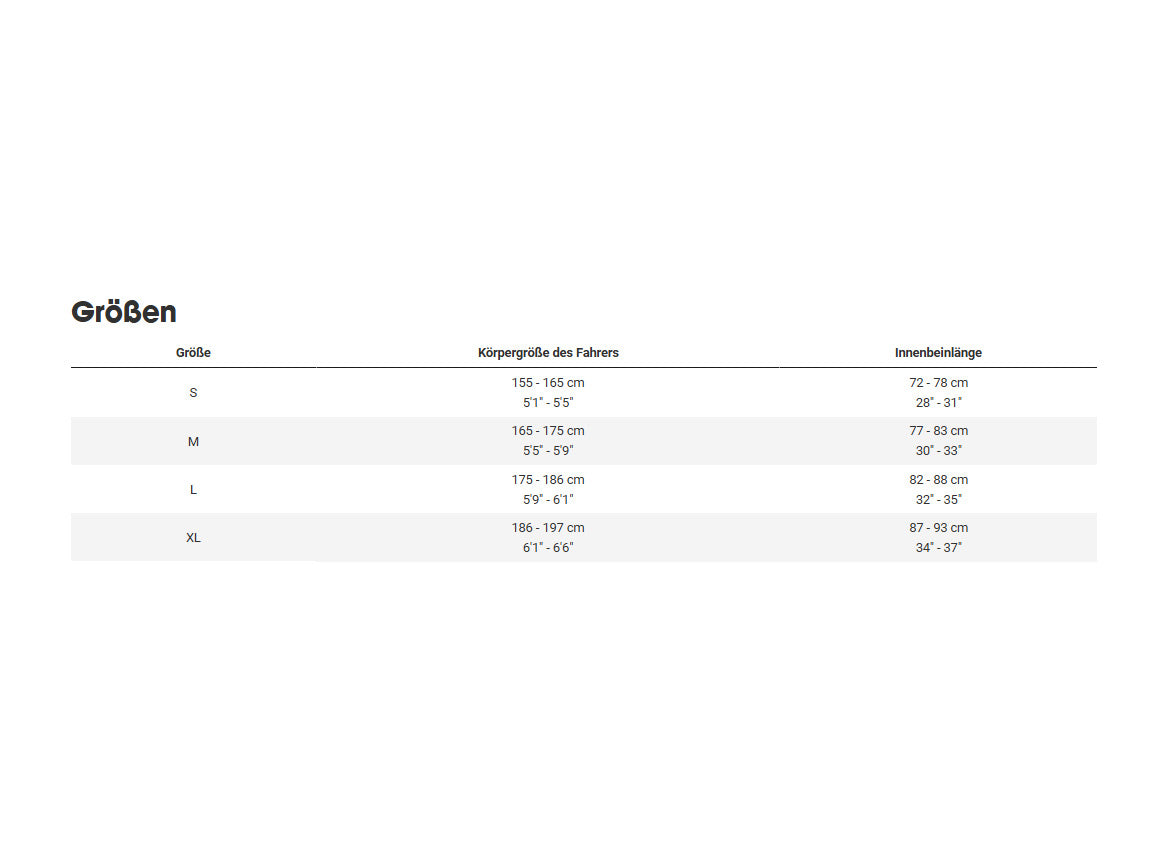The width and height of the screenshot is (1157, 850).
Task: Click the 155 - 165 cm height value
Action: (548, 383)
